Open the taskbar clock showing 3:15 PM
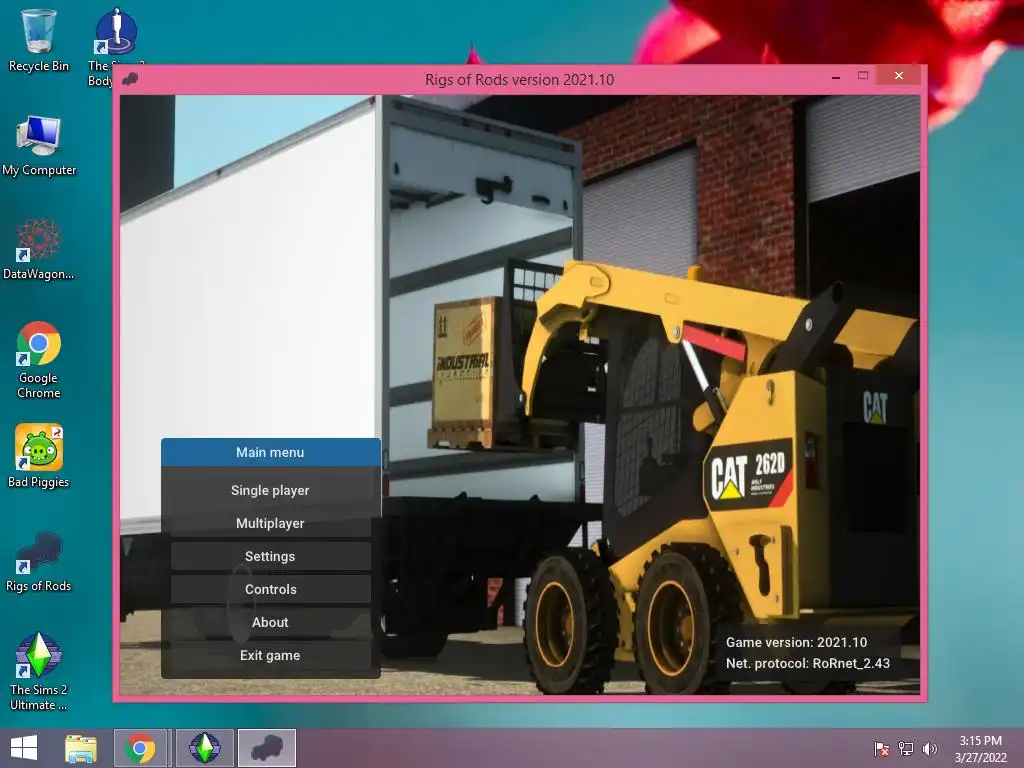The height and width of the screenshot is (768, 1024). click(980, 749)
